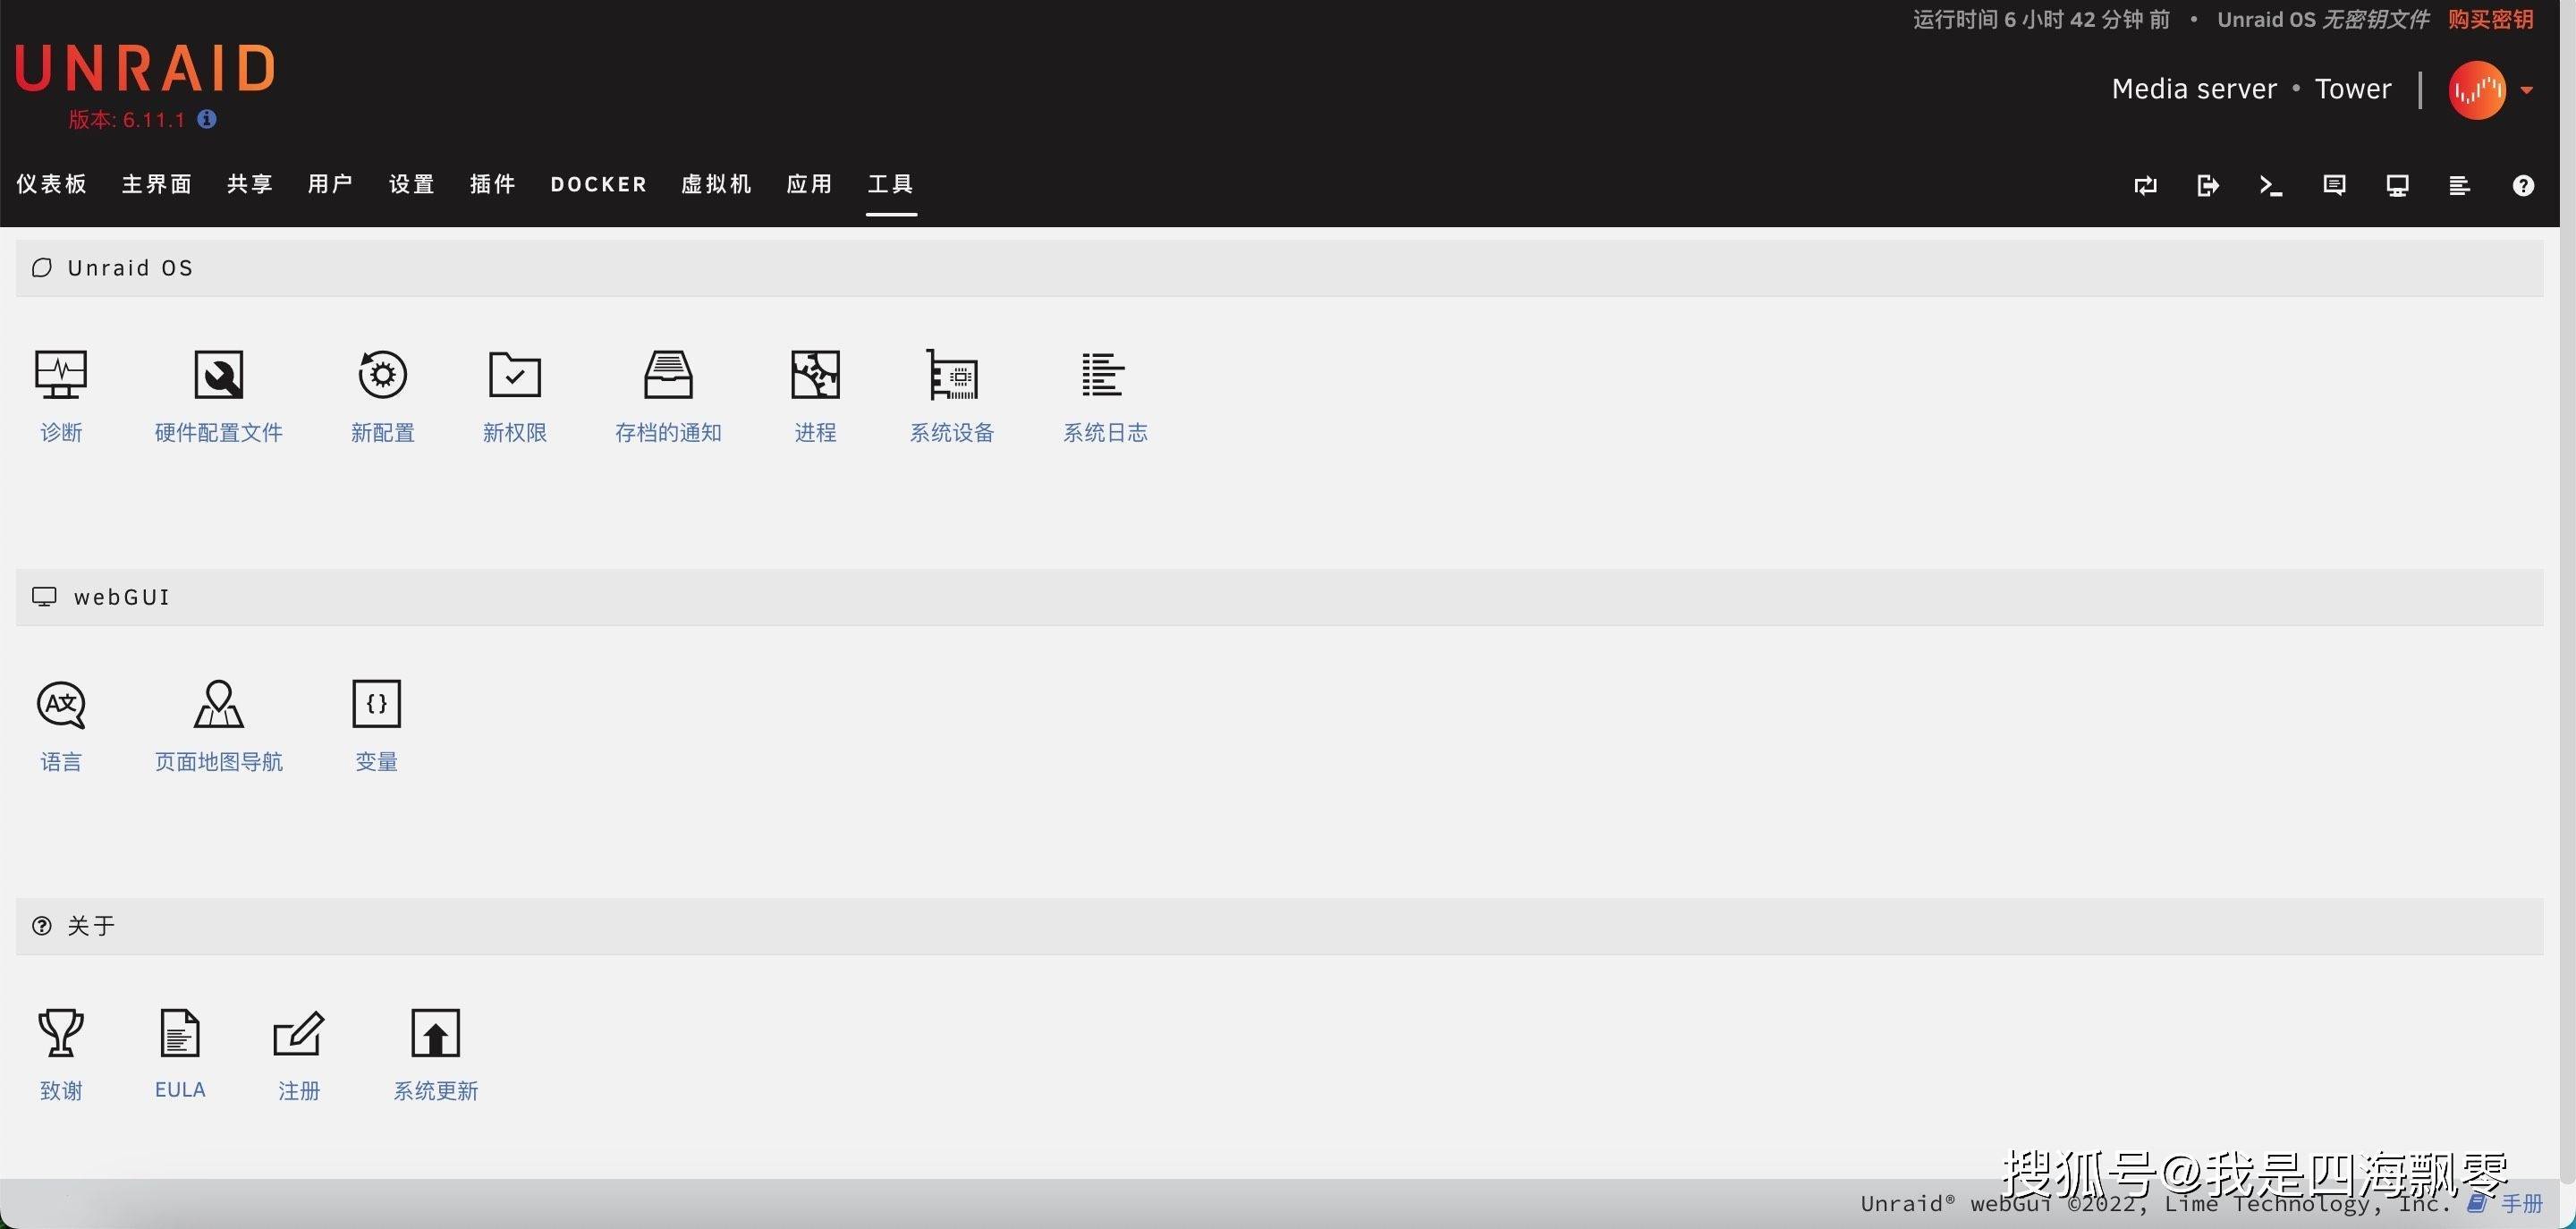
Task: Go to the 插件 plugins tab
Action: click(493, 184)
